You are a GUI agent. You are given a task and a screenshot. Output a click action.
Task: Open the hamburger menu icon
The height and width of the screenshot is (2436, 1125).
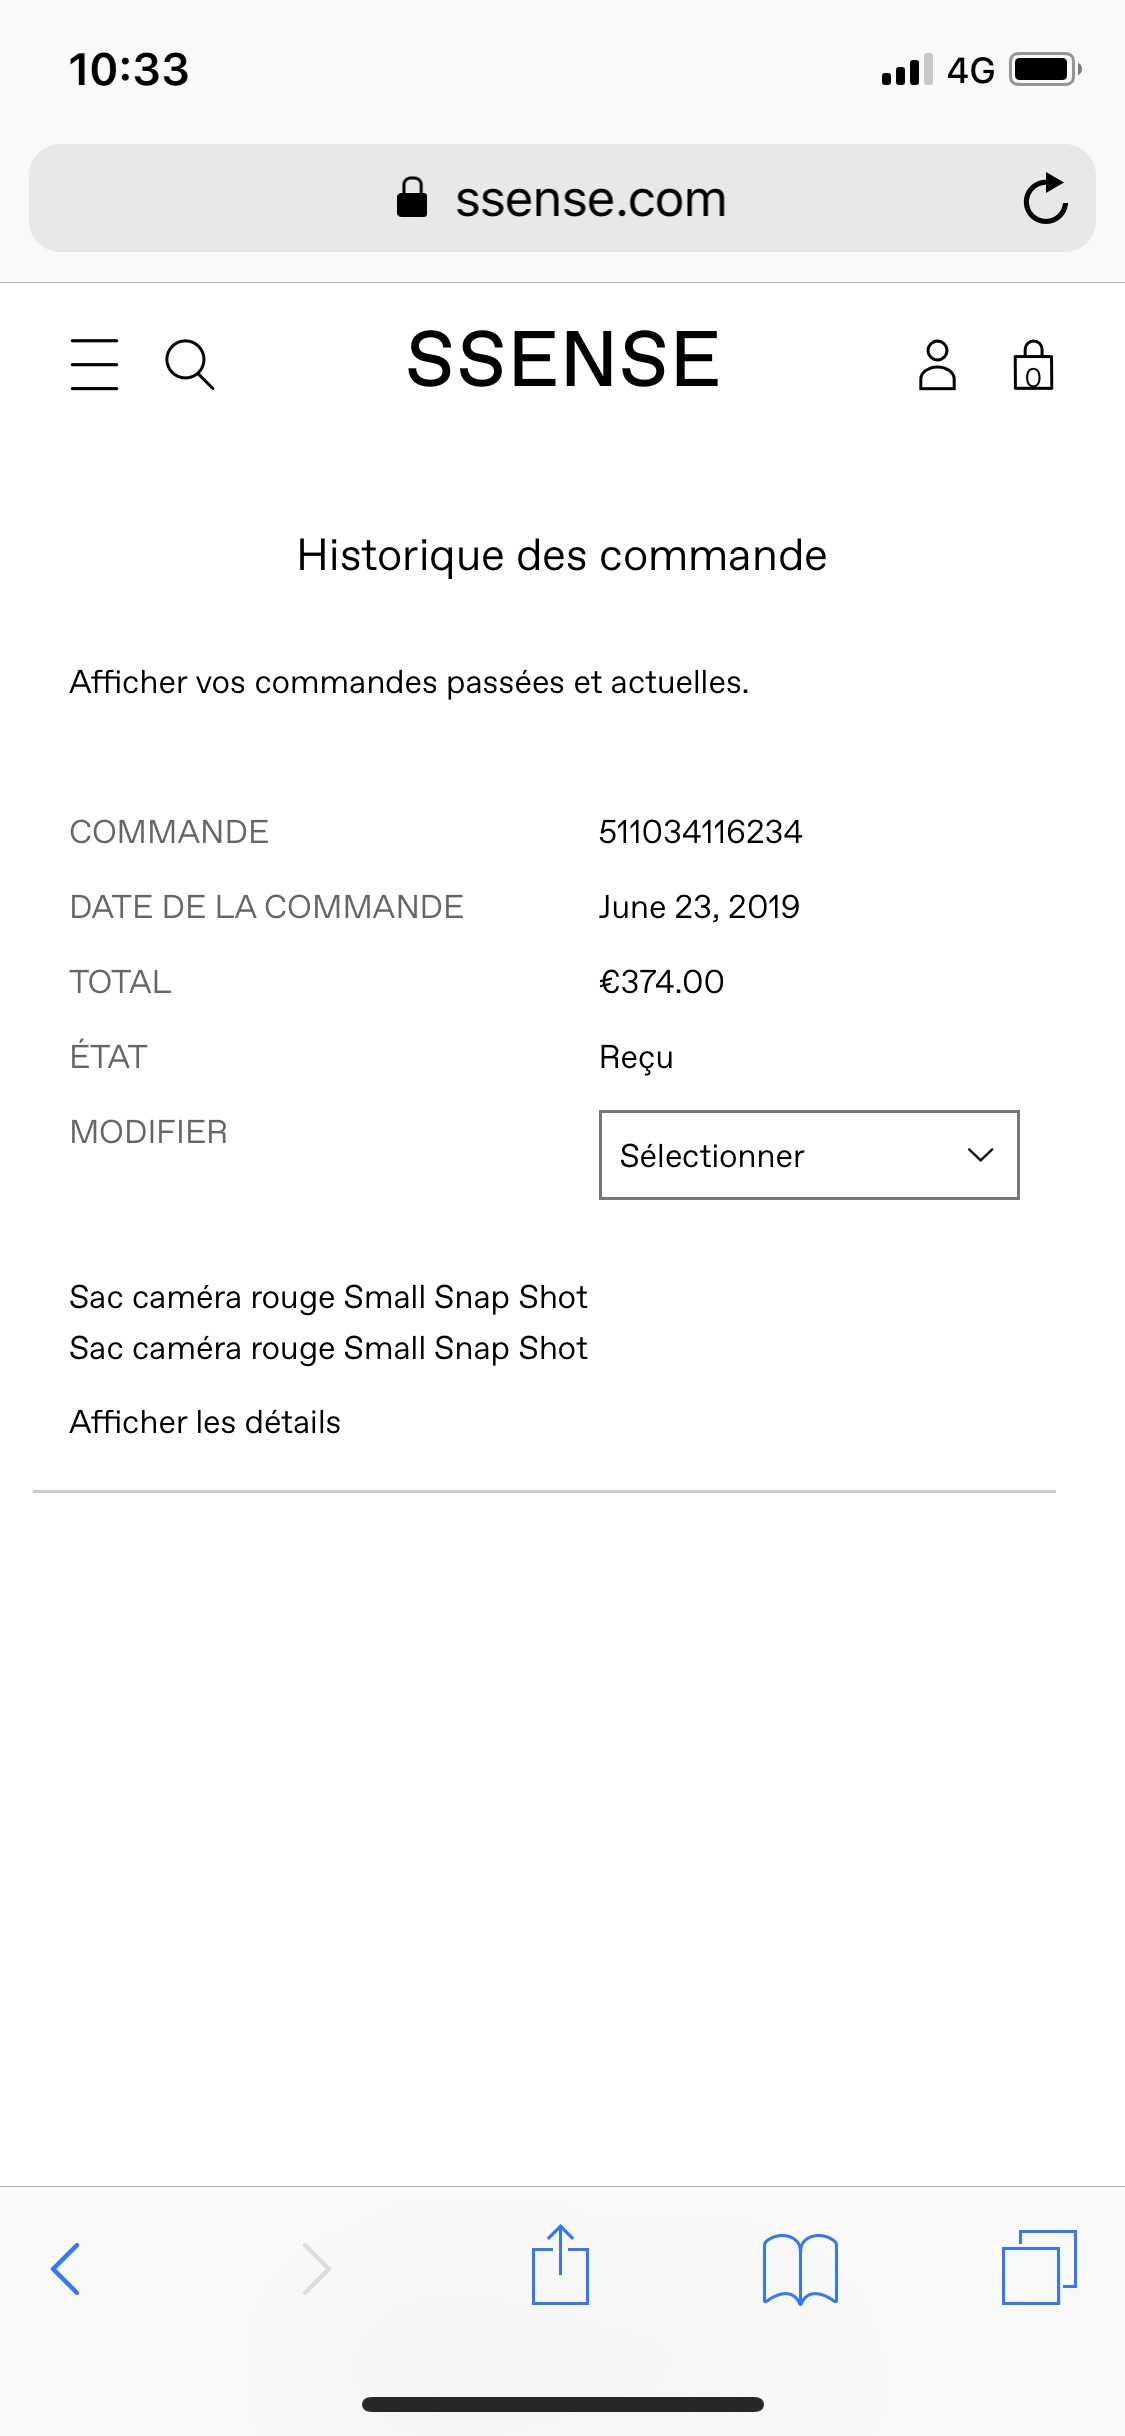point(94,364)
